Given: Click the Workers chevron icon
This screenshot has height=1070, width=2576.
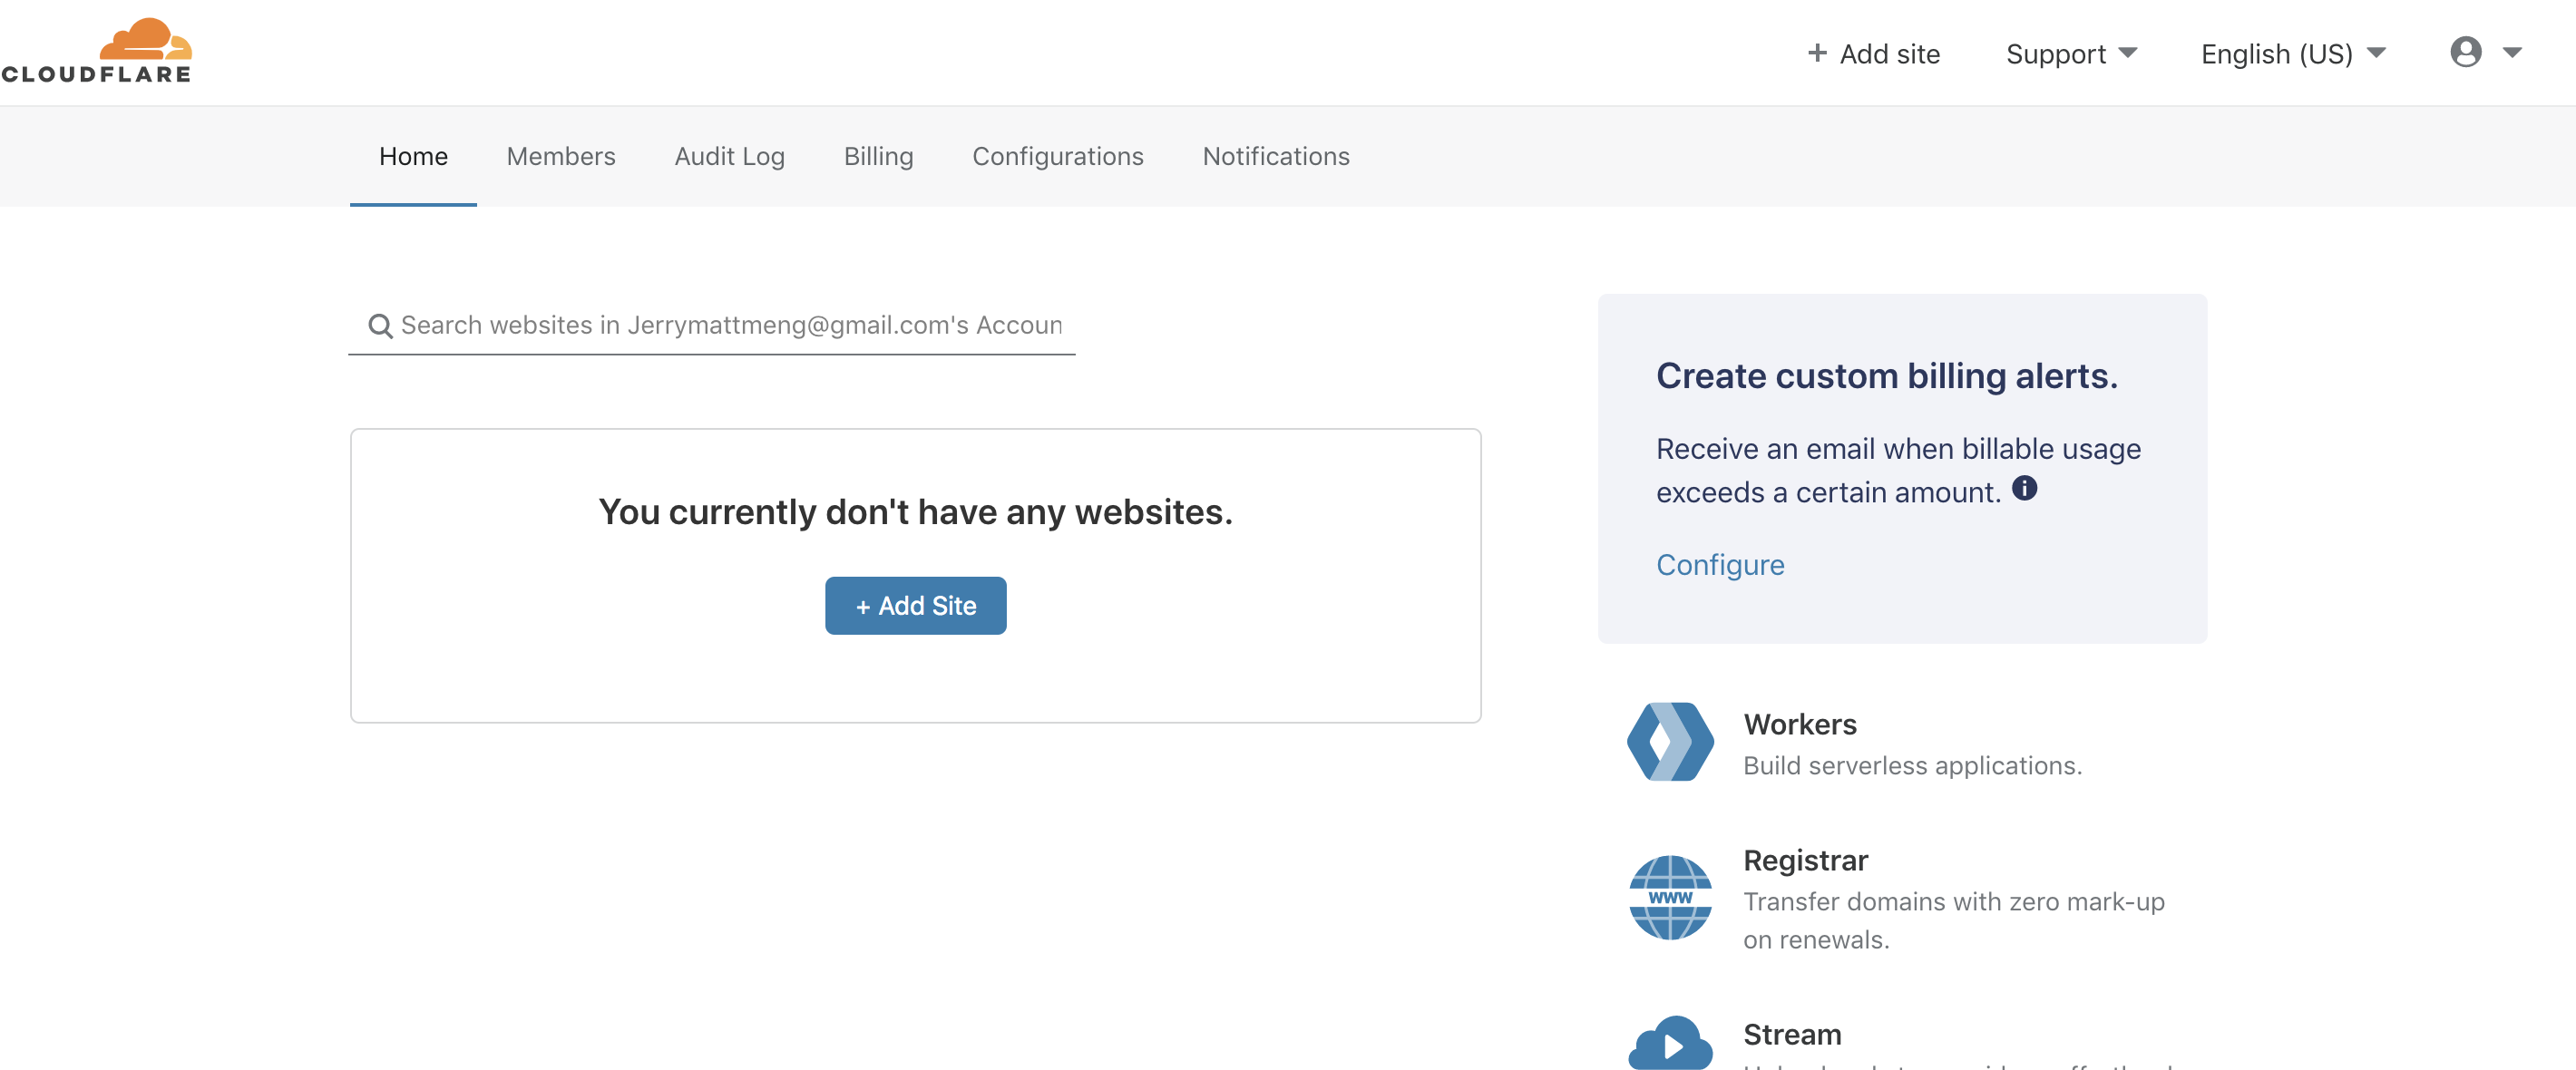Looking at the screenshot, I should pos(1670,742).
